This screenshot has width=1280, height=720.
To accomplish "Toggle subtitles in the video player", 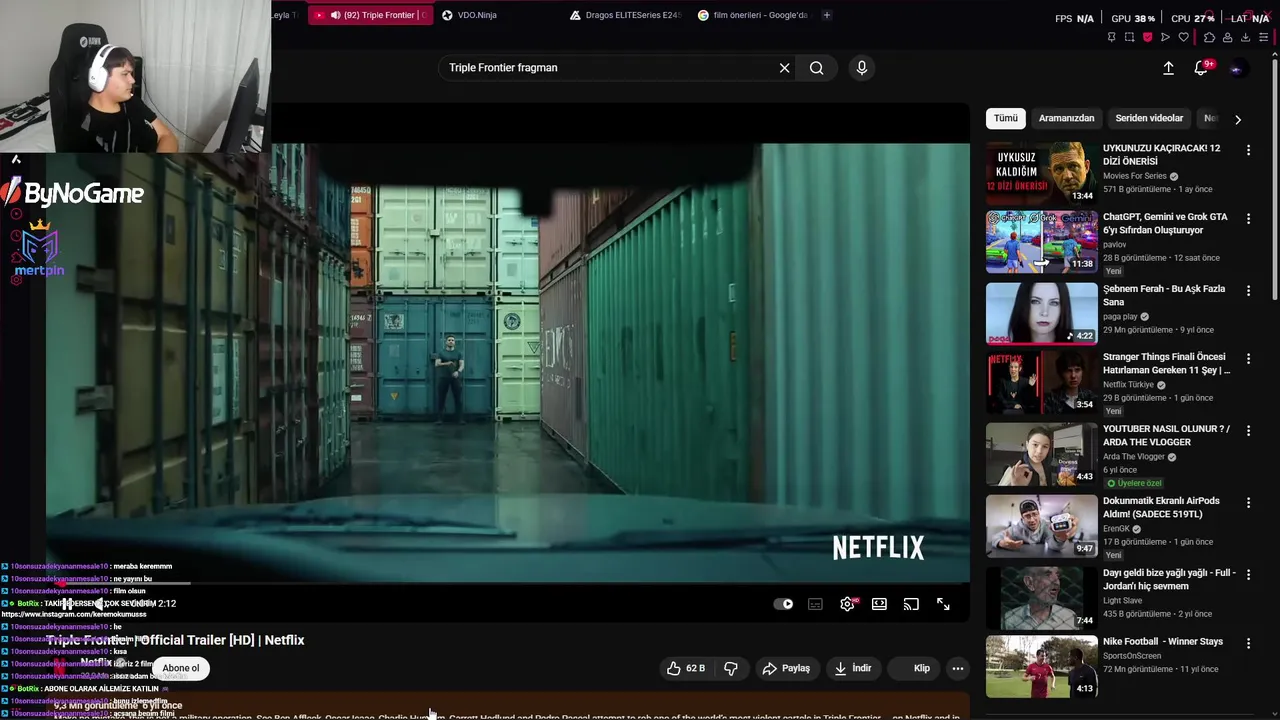I will (815, 604).
